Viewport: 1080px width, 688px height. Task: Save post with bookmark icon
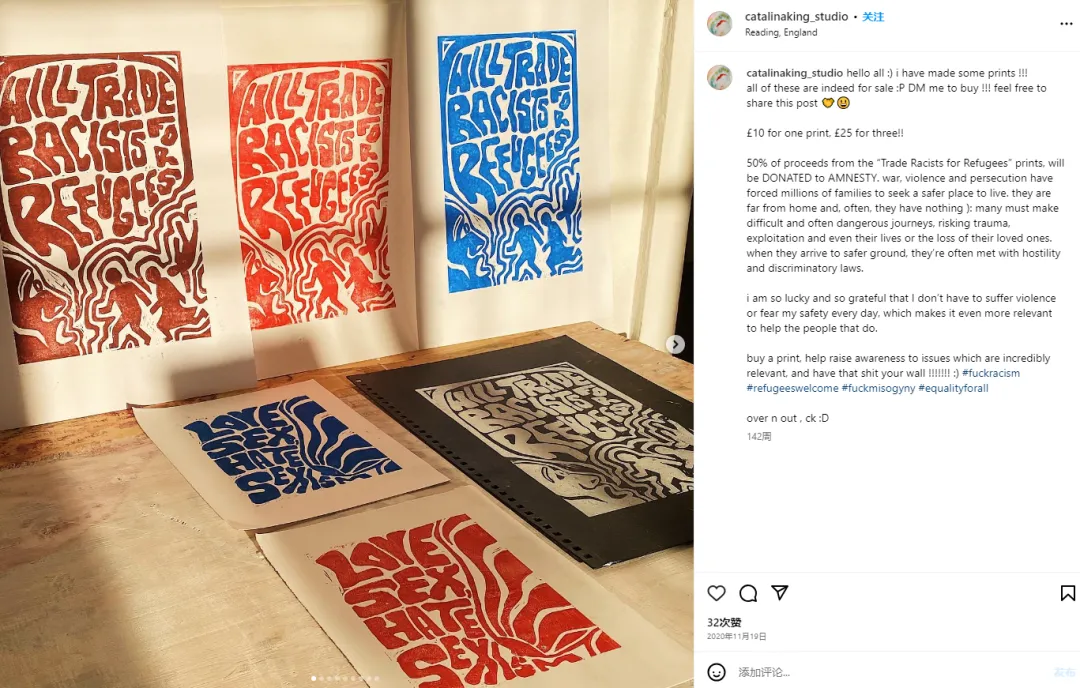click(1068, 593)
